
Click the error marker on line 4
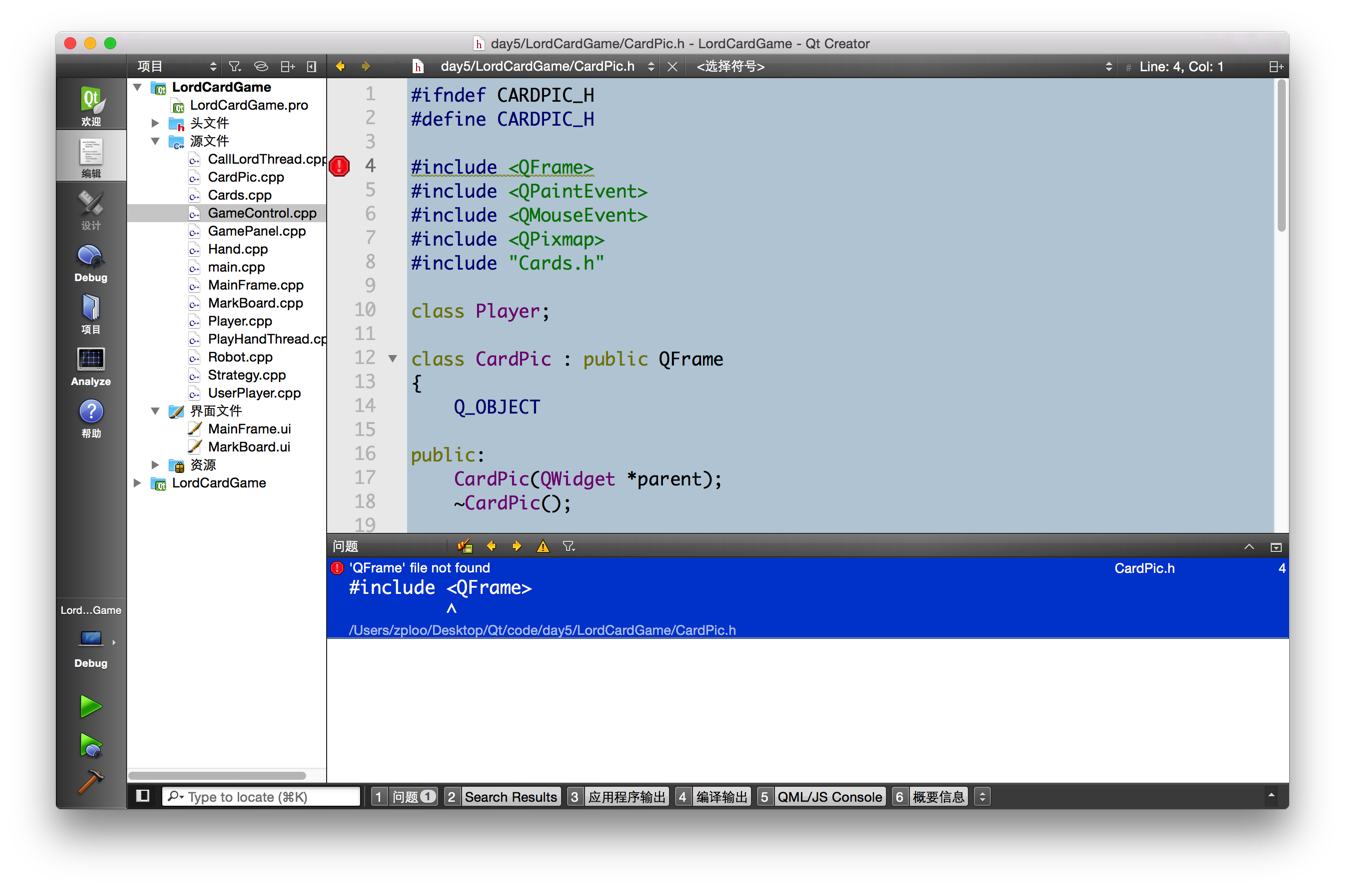click(x=339, y=166)
